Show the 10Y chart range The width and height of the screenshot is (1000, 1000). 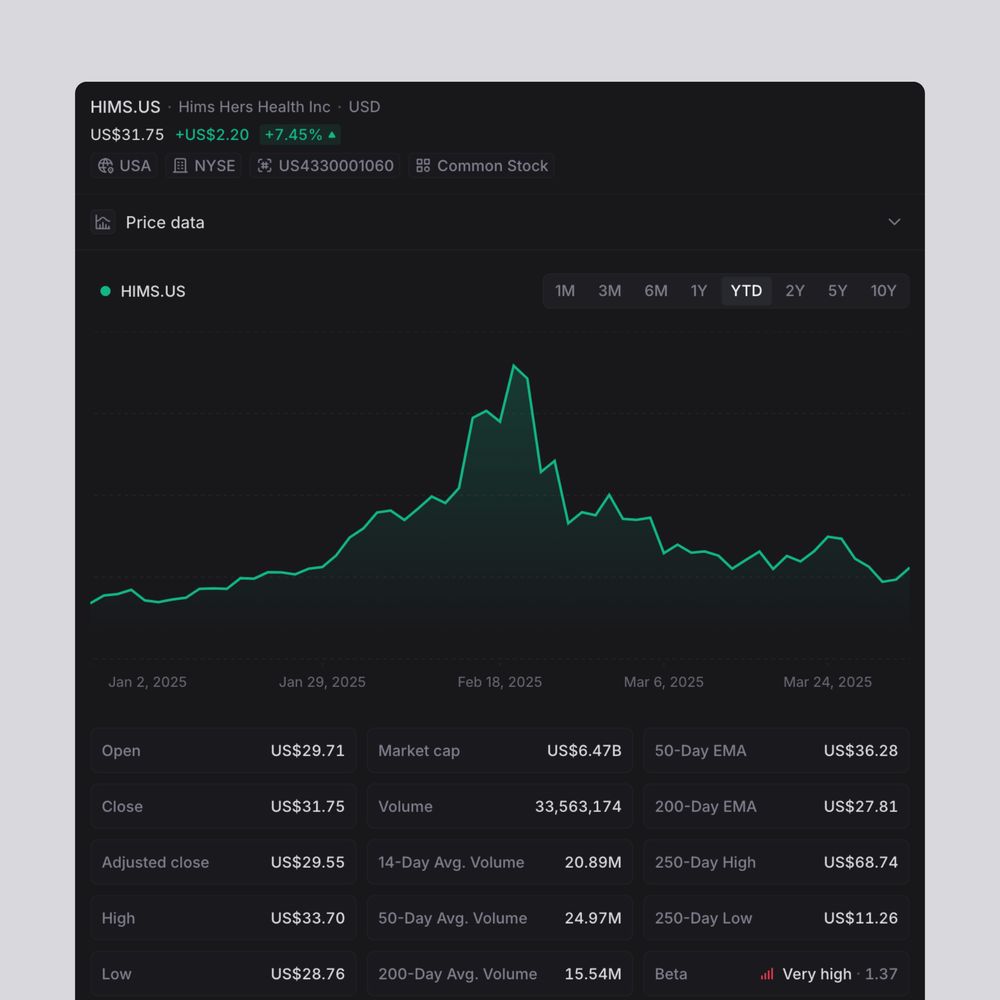pos(883,291)
